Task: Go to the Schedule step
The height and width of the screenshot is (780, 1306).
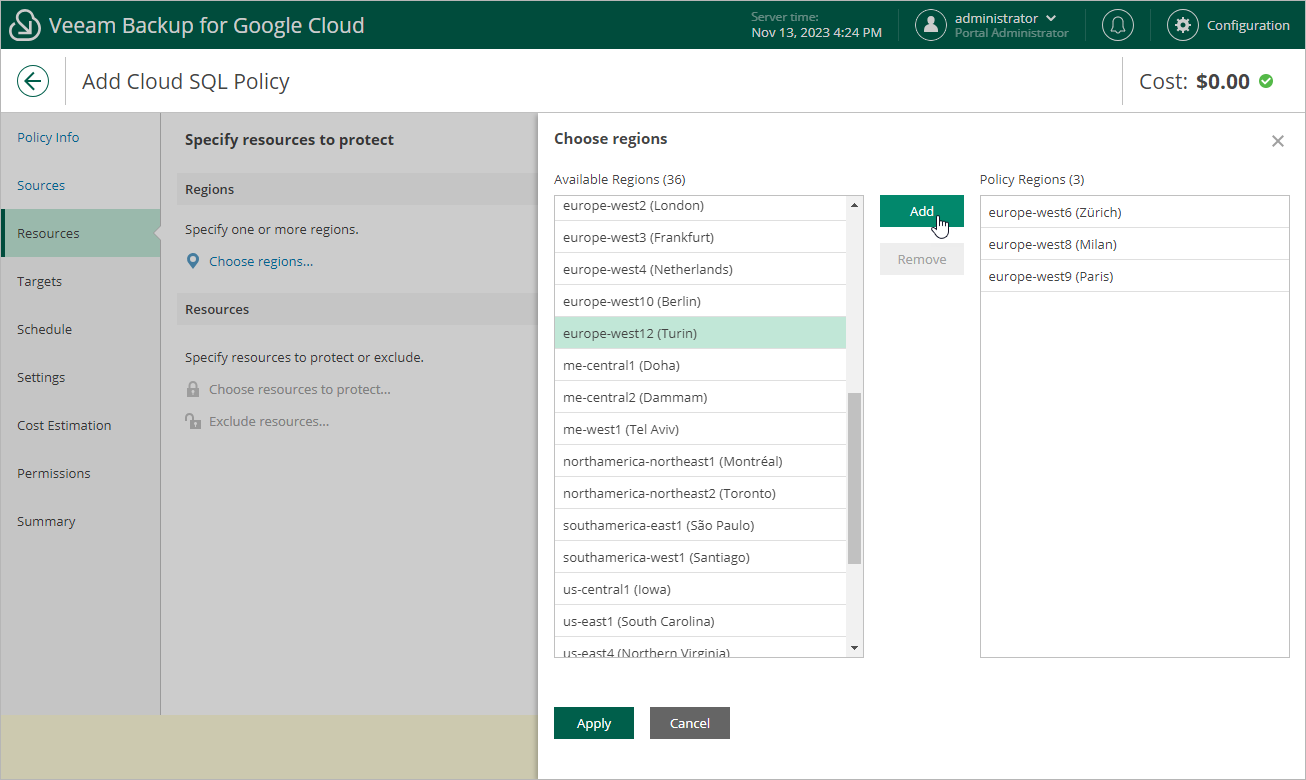Action: tap(44, 329)
